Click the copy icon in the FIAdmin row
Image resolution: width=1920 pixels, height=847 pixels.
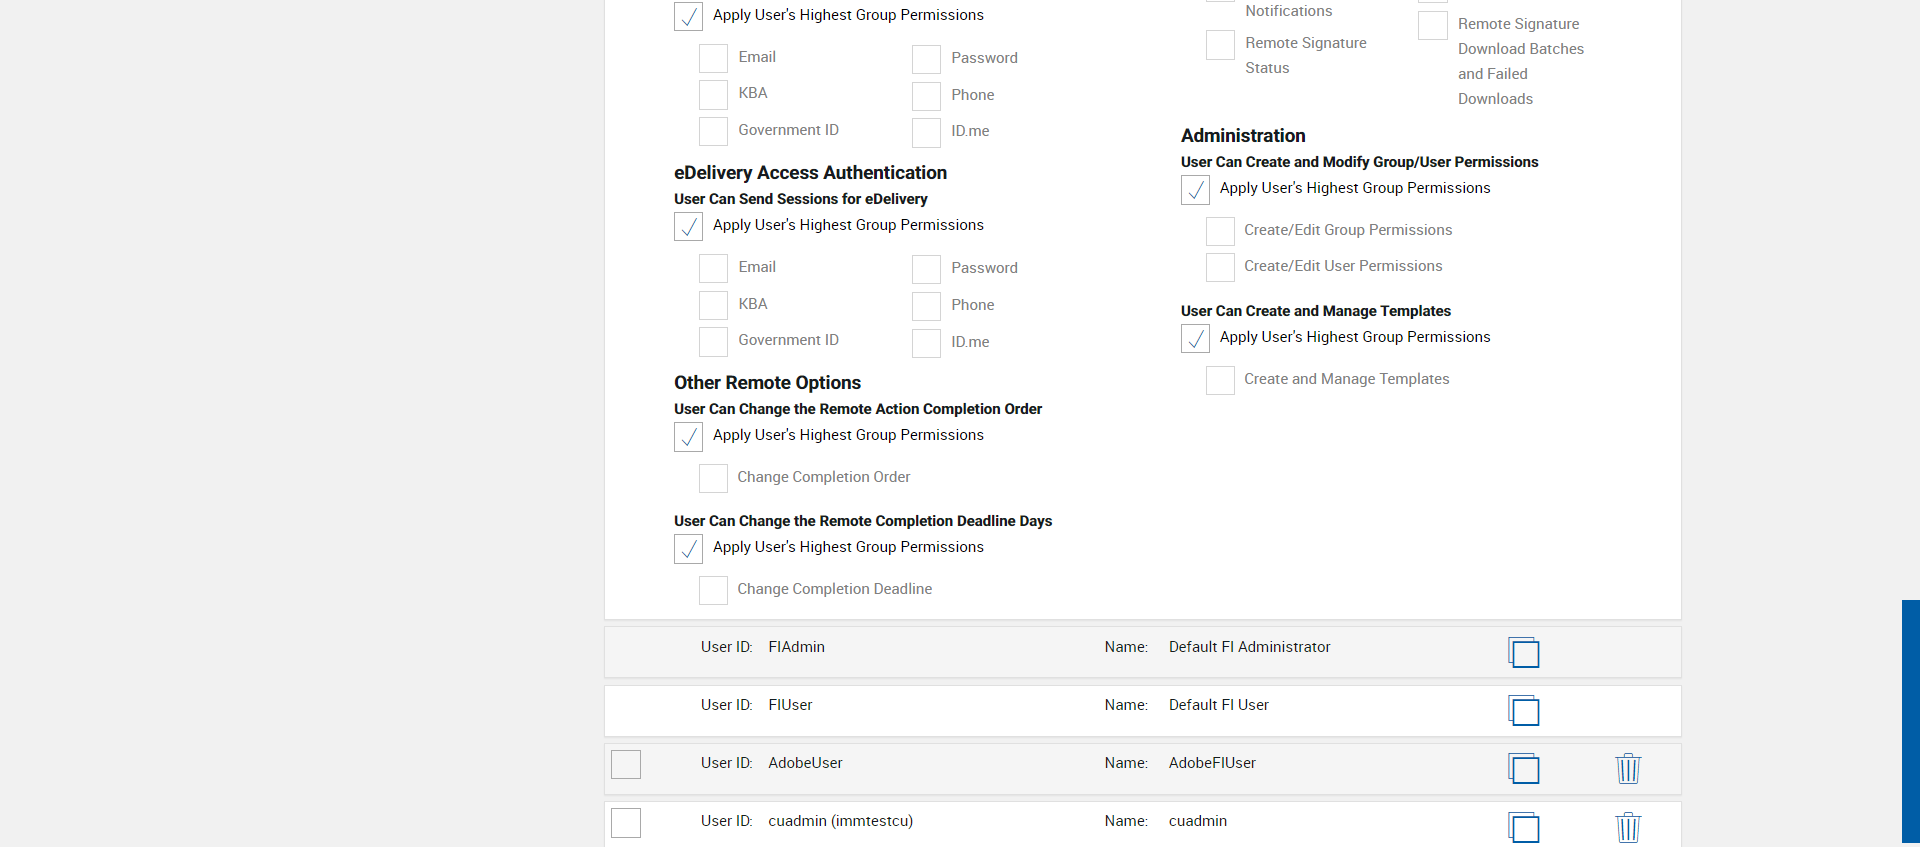click(1523, 653)
